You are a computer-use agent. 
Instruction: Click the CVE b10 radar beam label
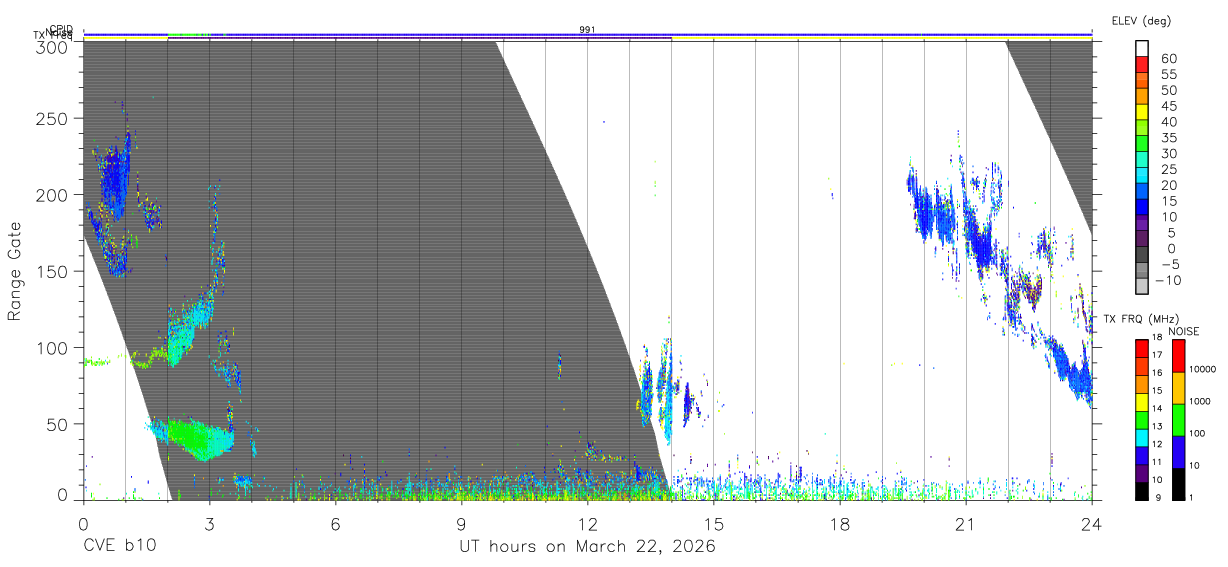(x=119, y=546)
